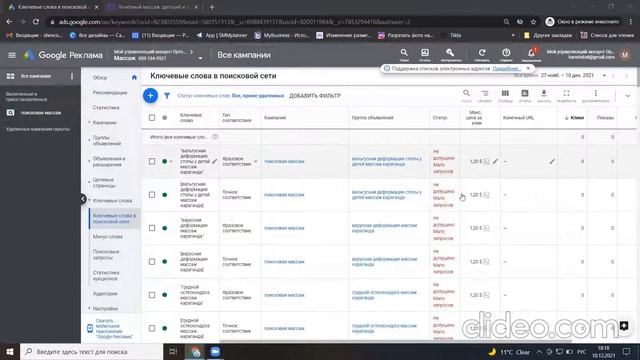
Task: Open the Минус-слова navigation item
Action: click(x=108, y=237)
